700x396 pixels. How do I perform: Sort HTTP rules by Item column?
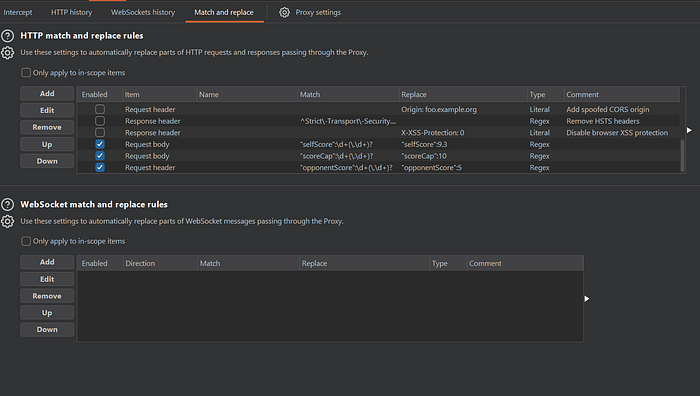[x=159, y=95]
